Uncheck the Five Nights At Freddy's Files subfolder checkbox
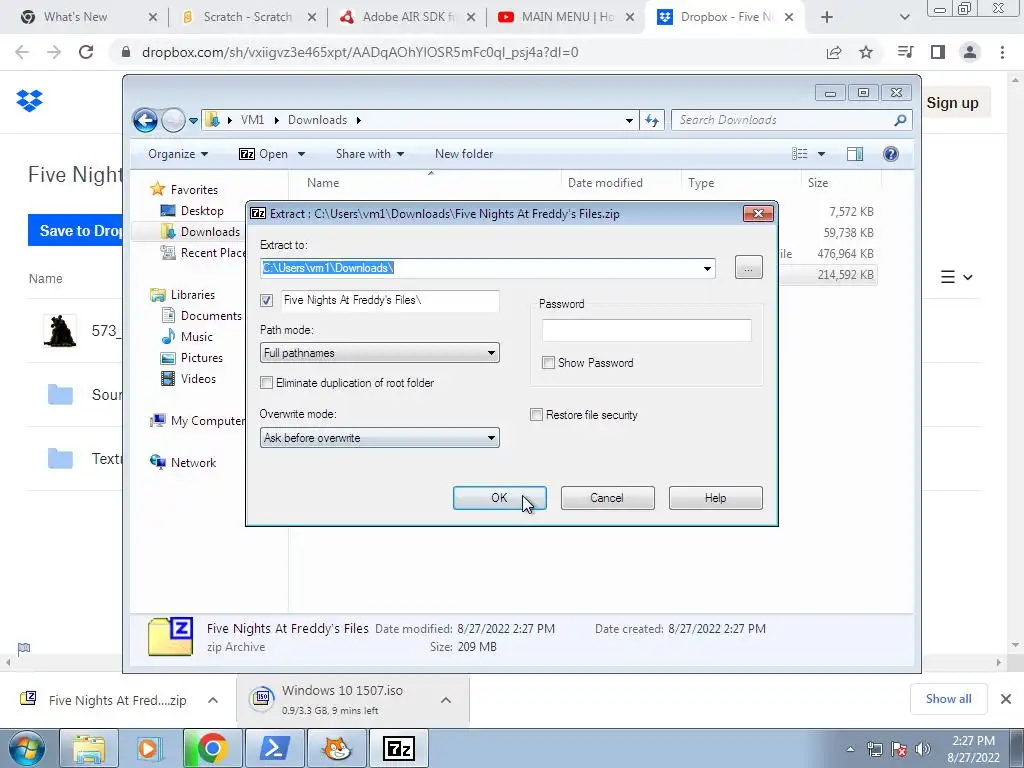This screenshot has width=1024, height=768. pyautogui.click(x=266, y=300)
